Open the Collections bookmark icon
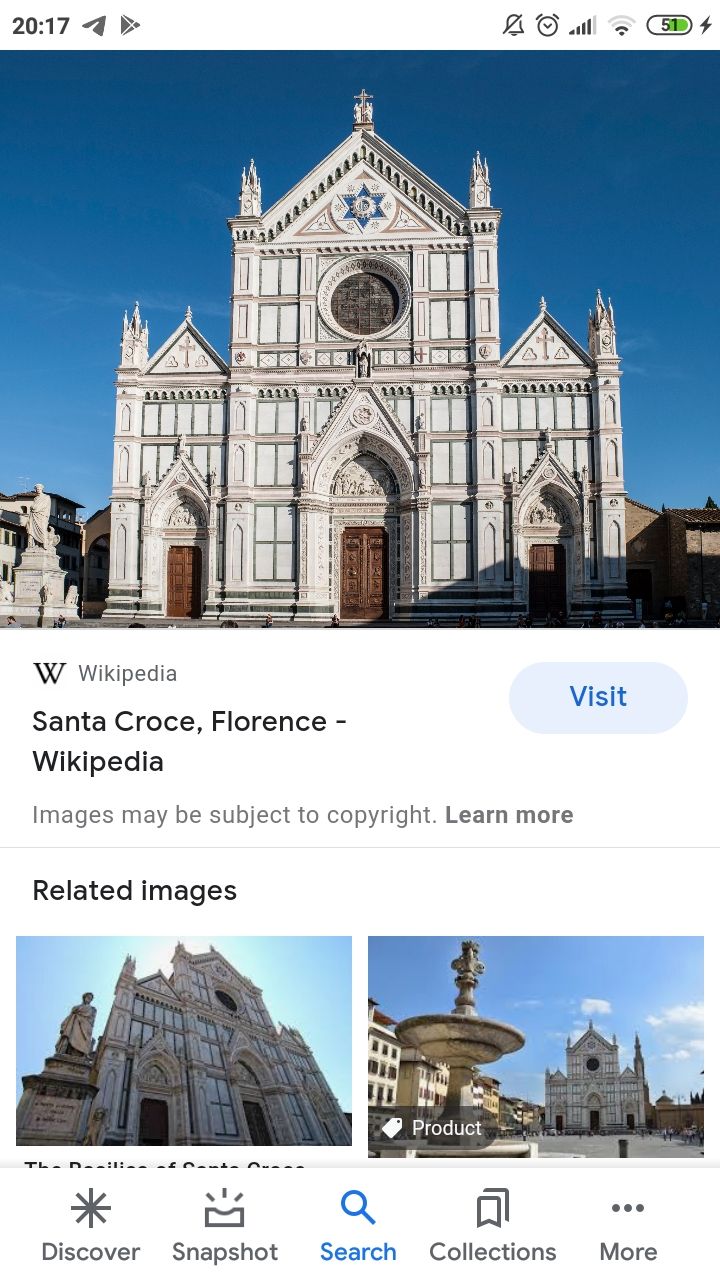This screenshot has height=1280, width=720. click(492, 1209)
